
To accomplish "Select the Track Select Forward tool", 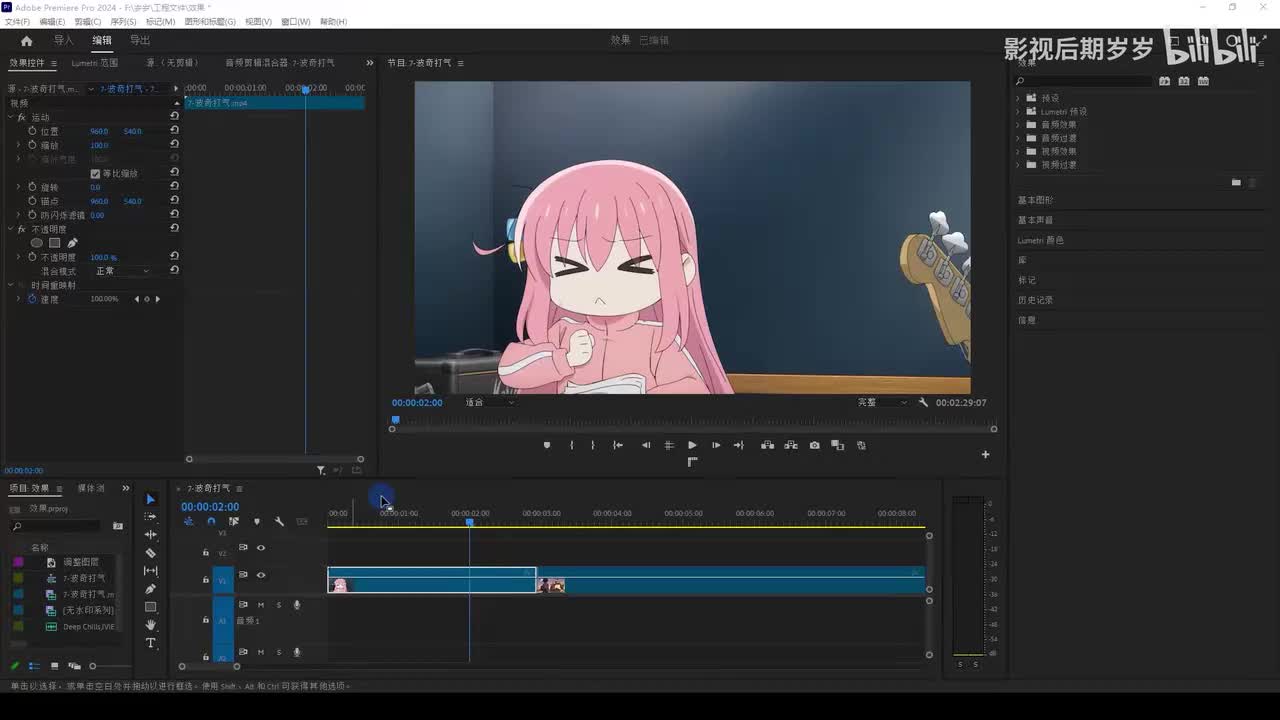I will [x=151, y=517].
